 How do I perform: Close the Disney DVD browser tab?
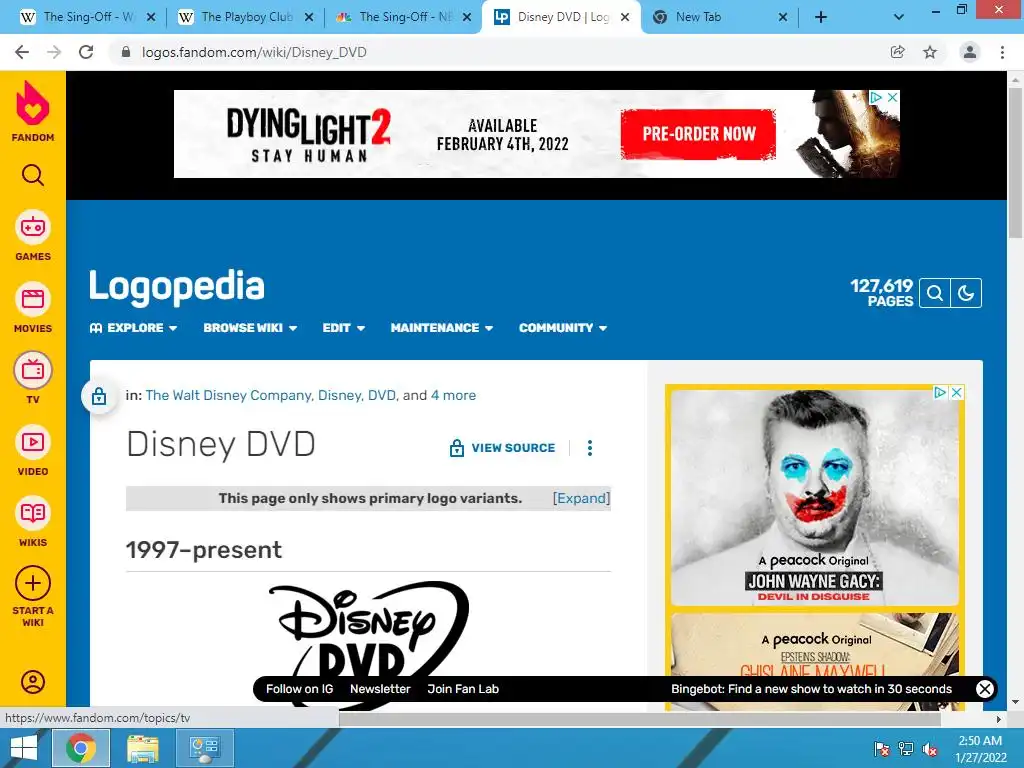625,18
